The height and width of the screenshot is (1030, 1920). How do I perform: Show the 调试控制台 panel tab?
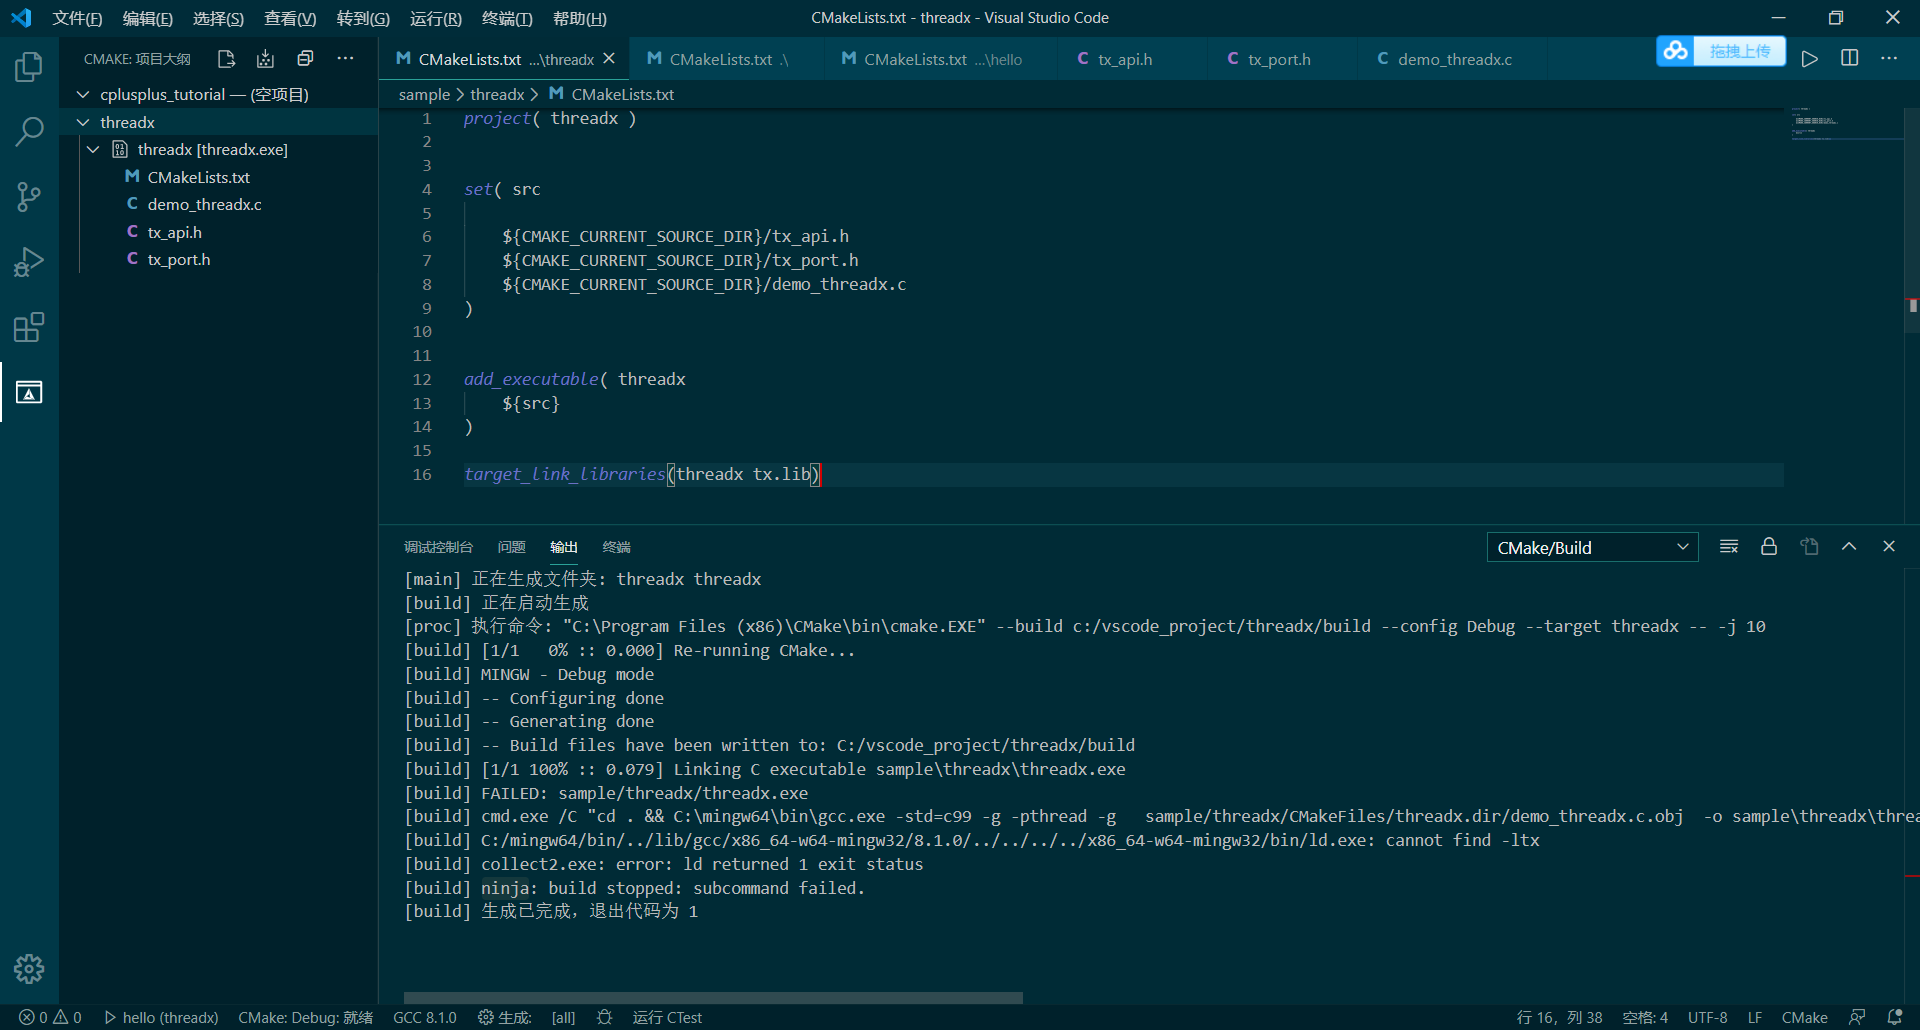click(438, 547)
